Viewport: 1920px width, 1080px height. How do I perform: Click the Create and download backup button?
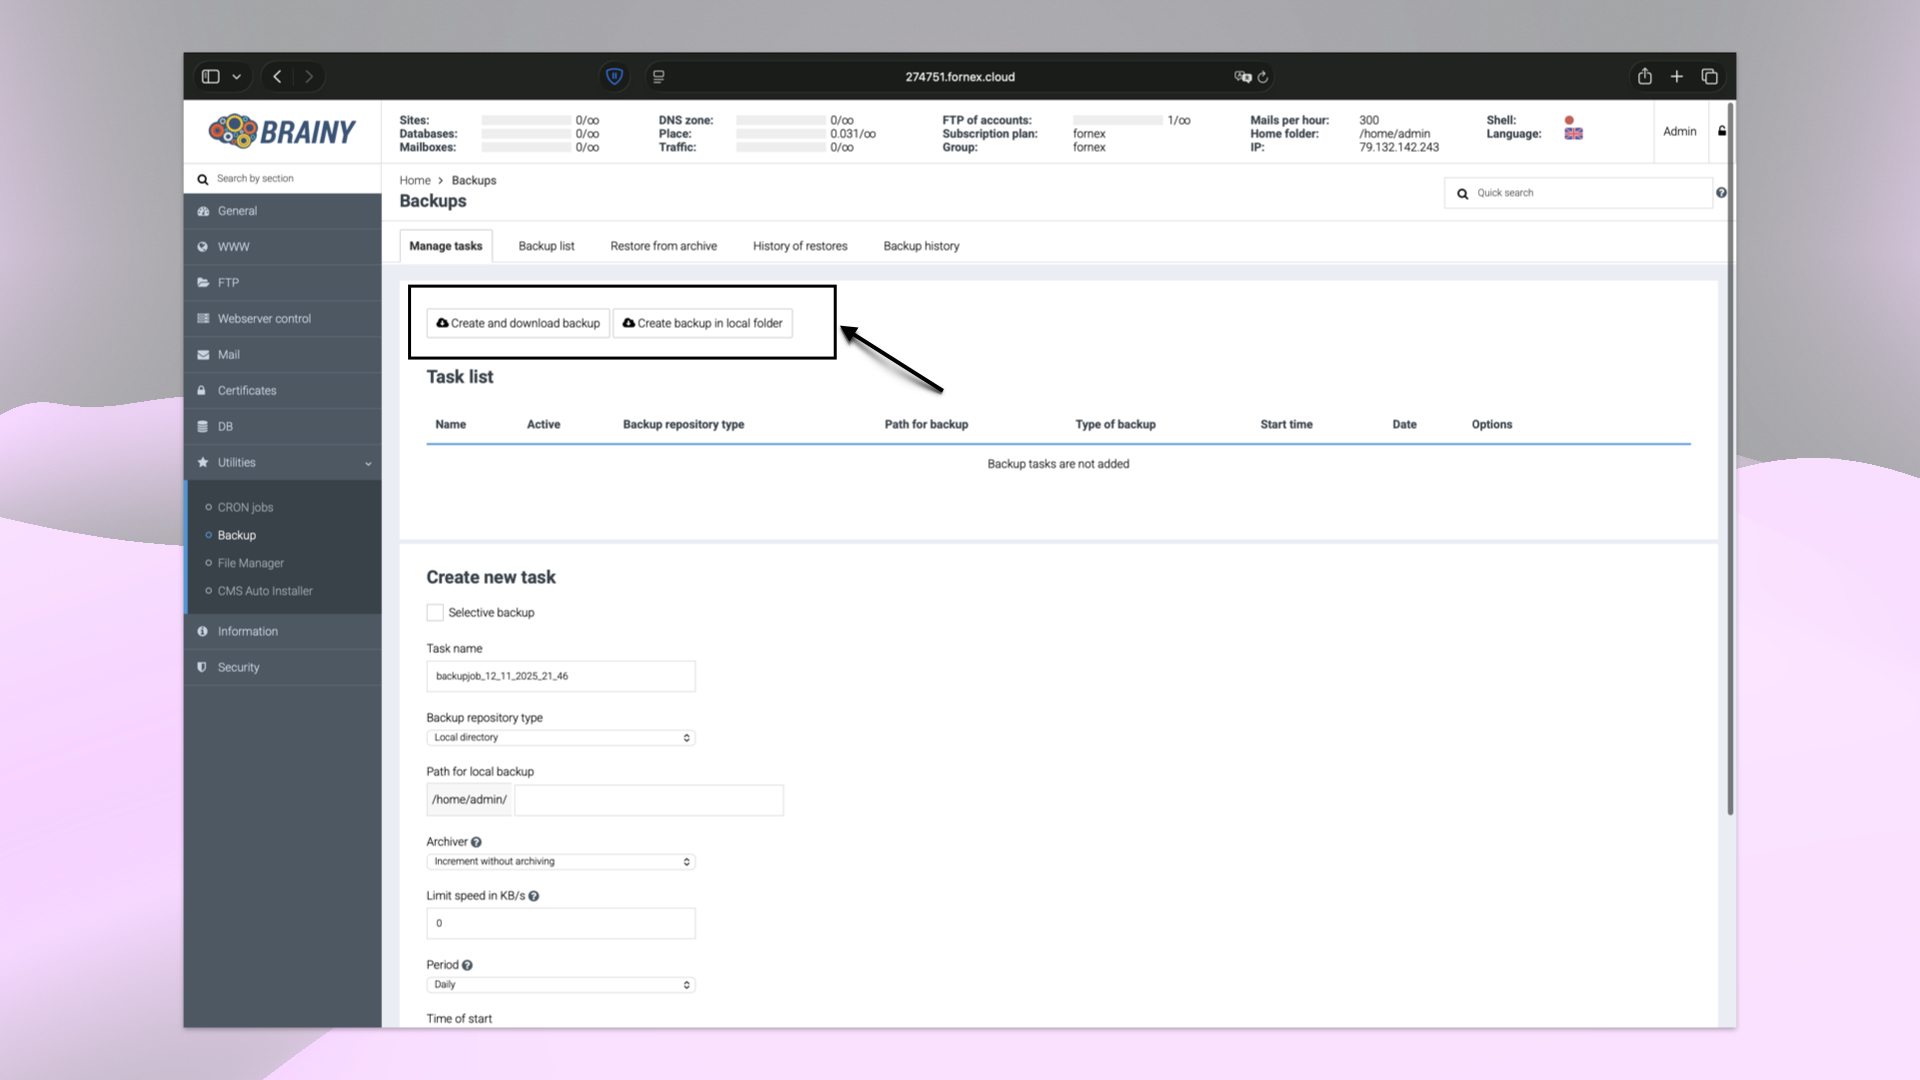tap(518, 323)
